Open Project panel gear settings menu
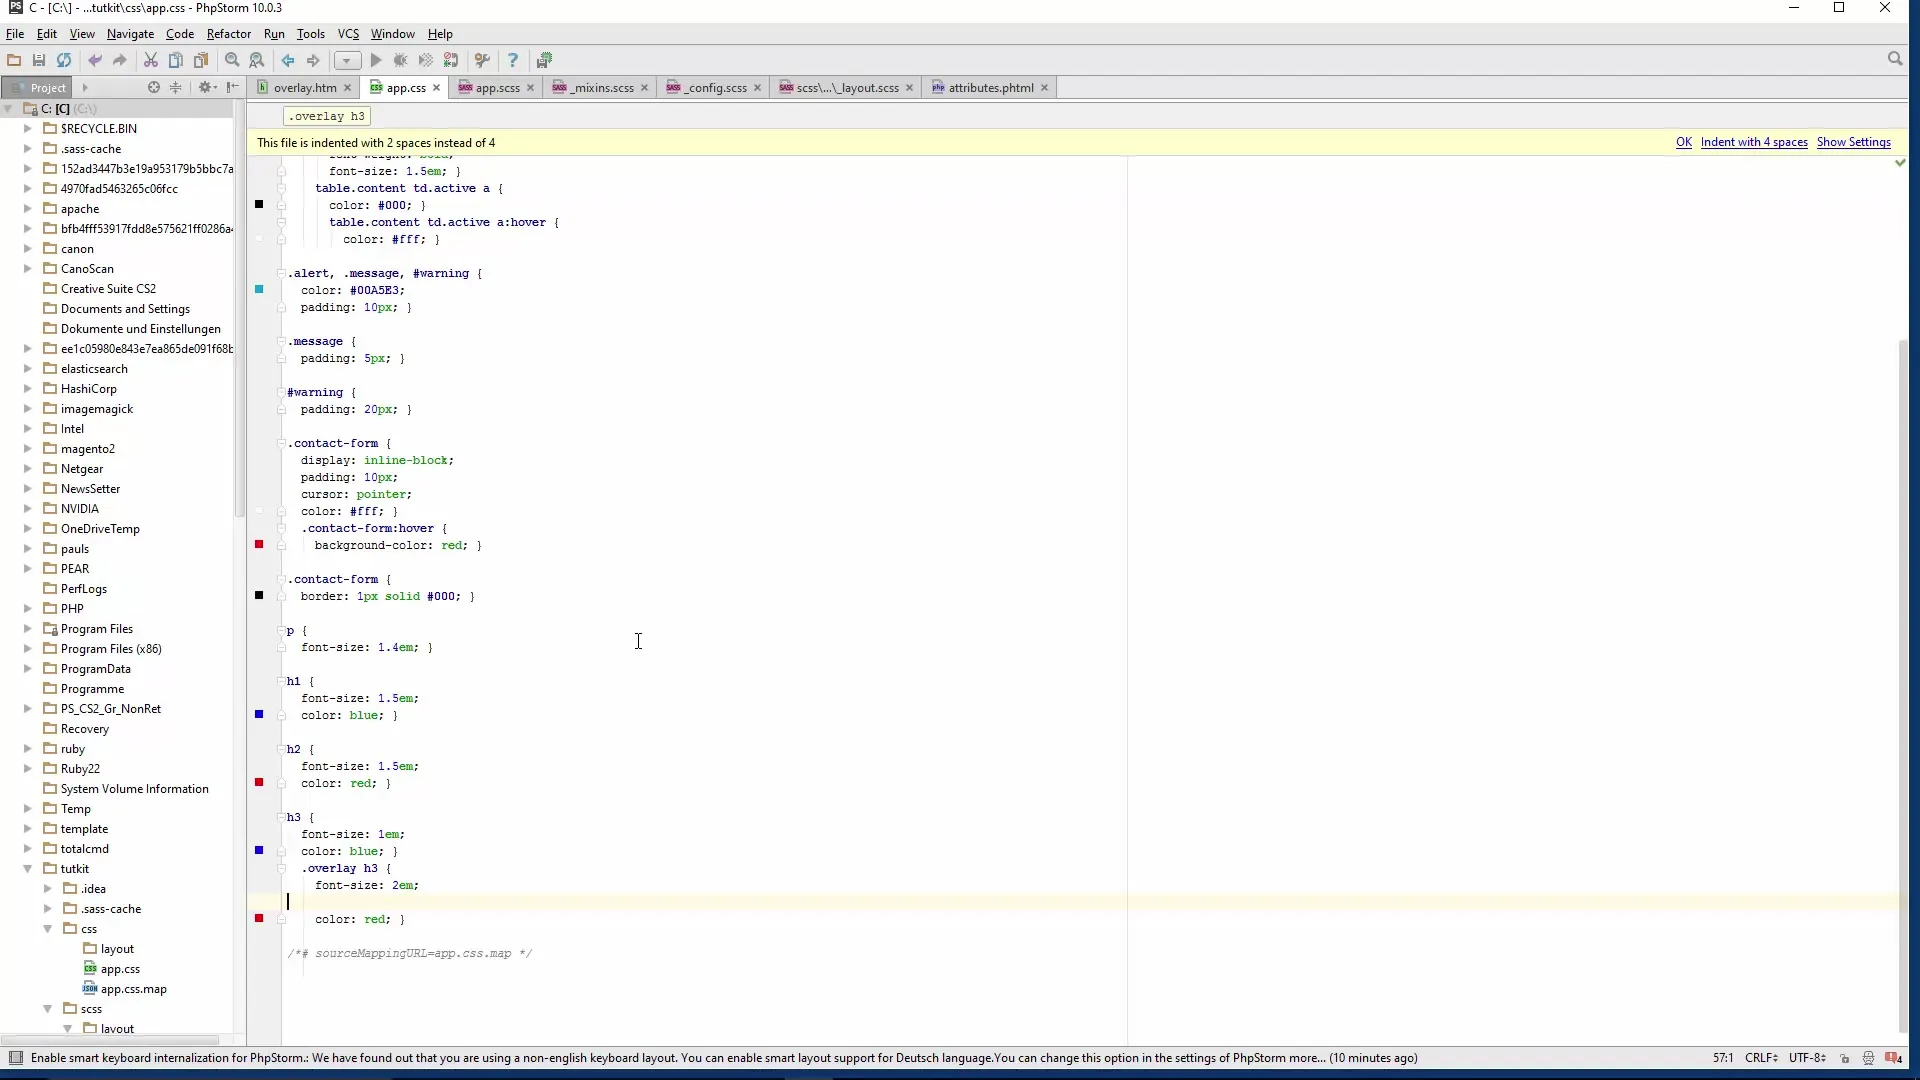This screenshot has width=1920, height=1080. tap(207, 87)
